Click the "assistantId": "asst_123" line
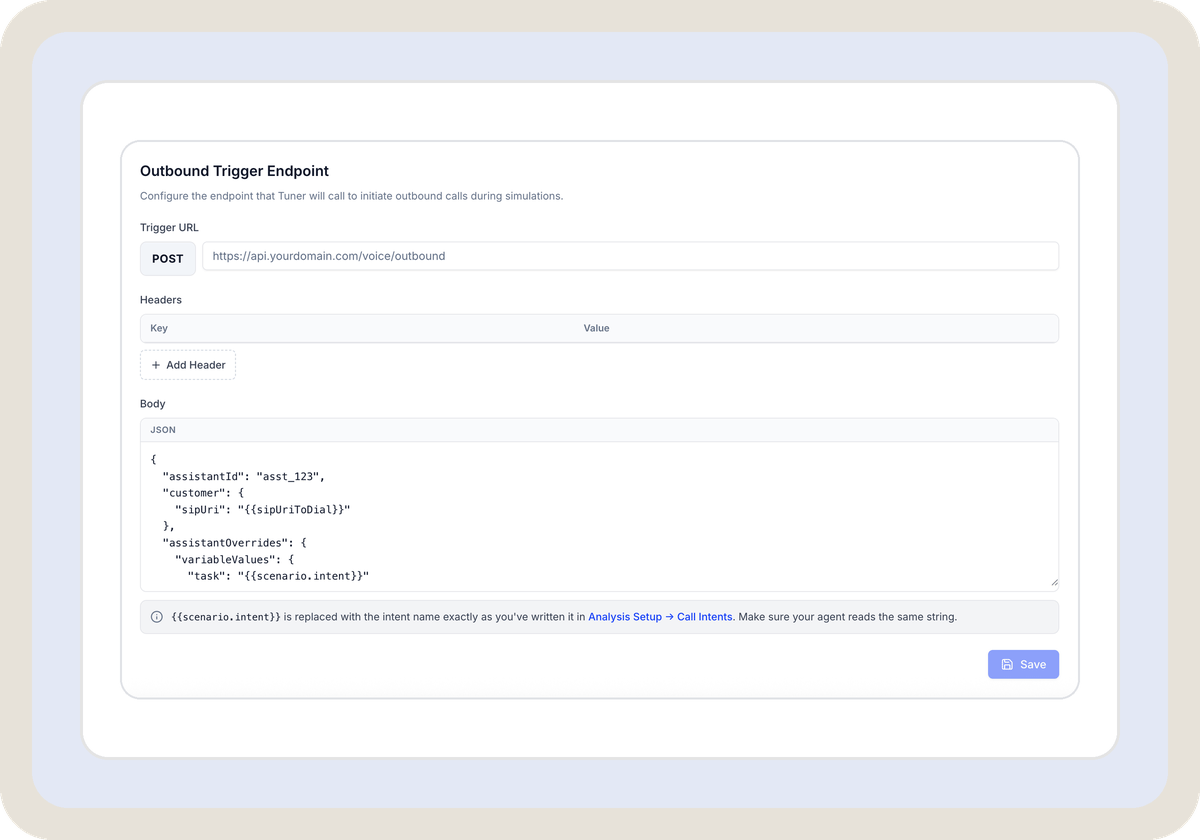 [x=244, y=476]
